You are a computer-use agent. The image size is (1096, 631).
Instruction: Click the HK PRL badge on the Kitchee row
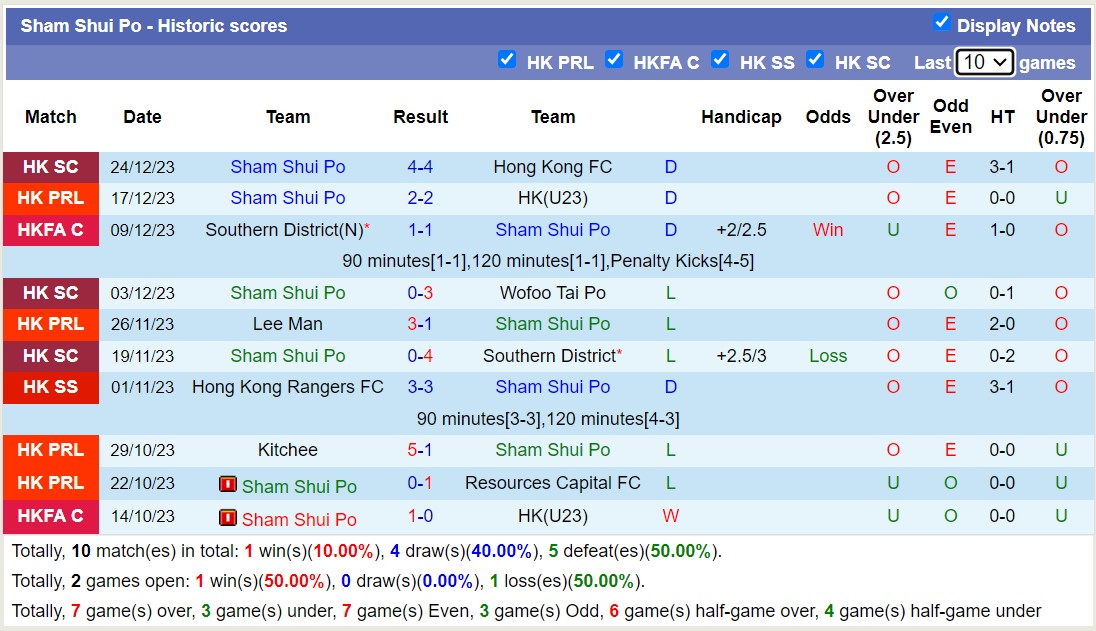pyautogui.click(x=50, y=450)
